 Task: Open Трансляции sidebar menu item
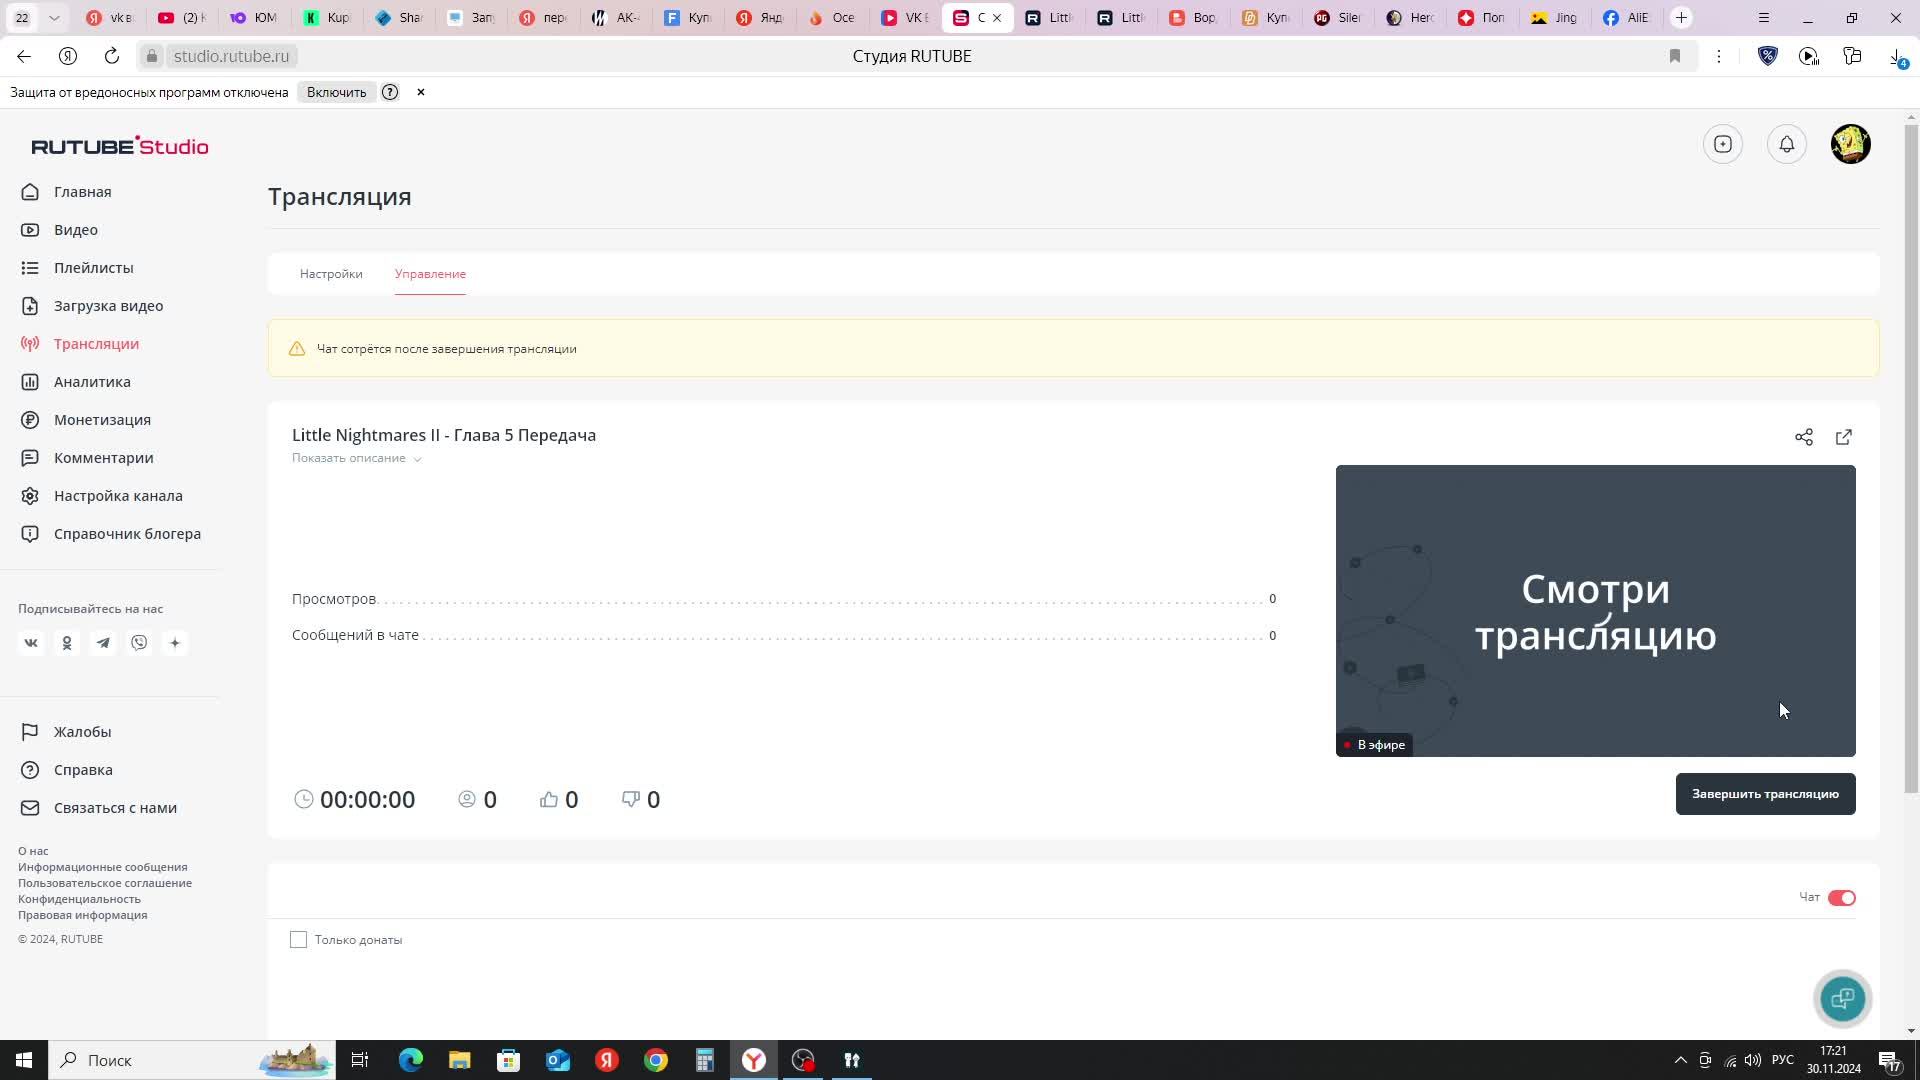tap(96, 343)
